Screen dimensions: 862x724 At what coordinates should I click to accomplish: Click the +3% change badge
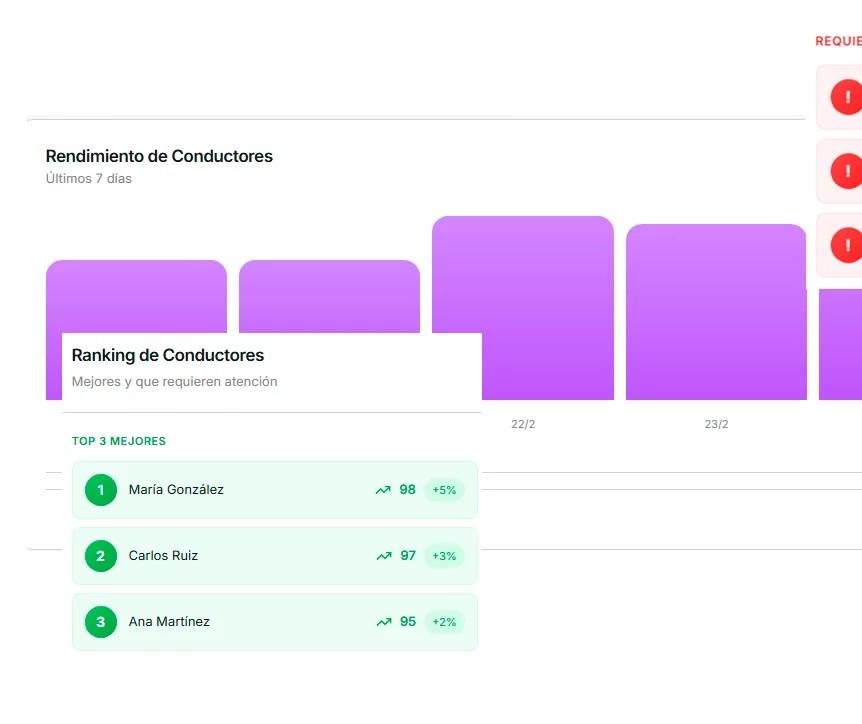(444, 556)
